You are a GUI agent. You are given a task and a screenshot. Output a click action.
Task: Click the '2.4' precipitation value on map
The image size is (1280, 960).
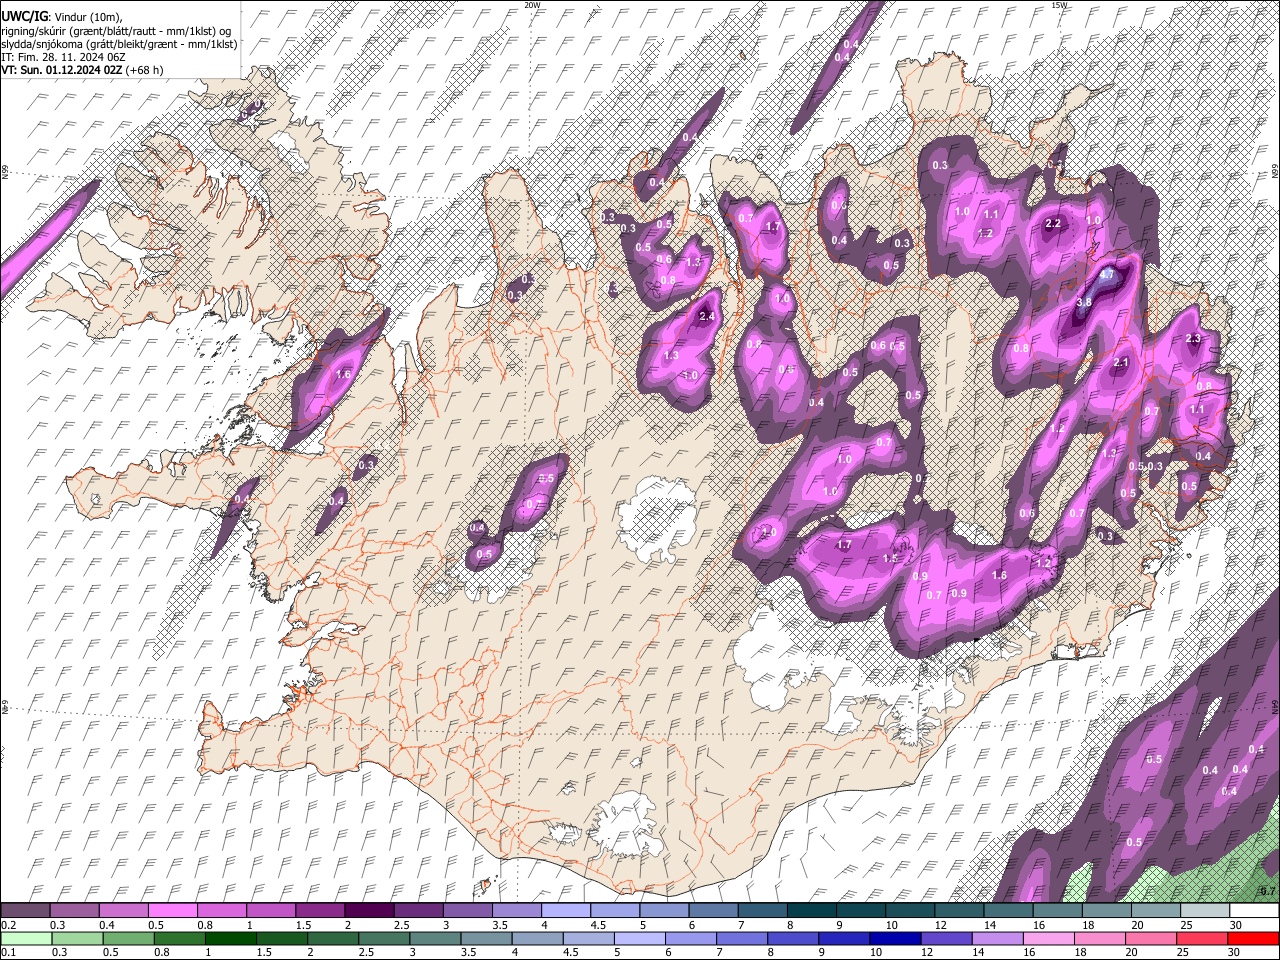click(707, 317)
